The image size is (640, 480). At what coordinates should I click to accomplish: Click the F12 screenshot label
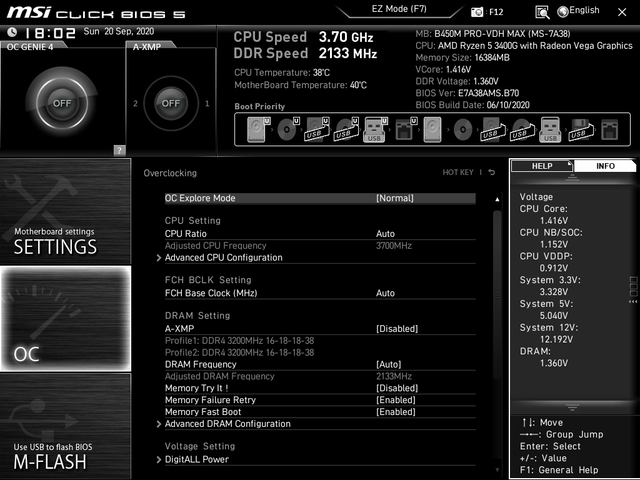coord(496,12)
